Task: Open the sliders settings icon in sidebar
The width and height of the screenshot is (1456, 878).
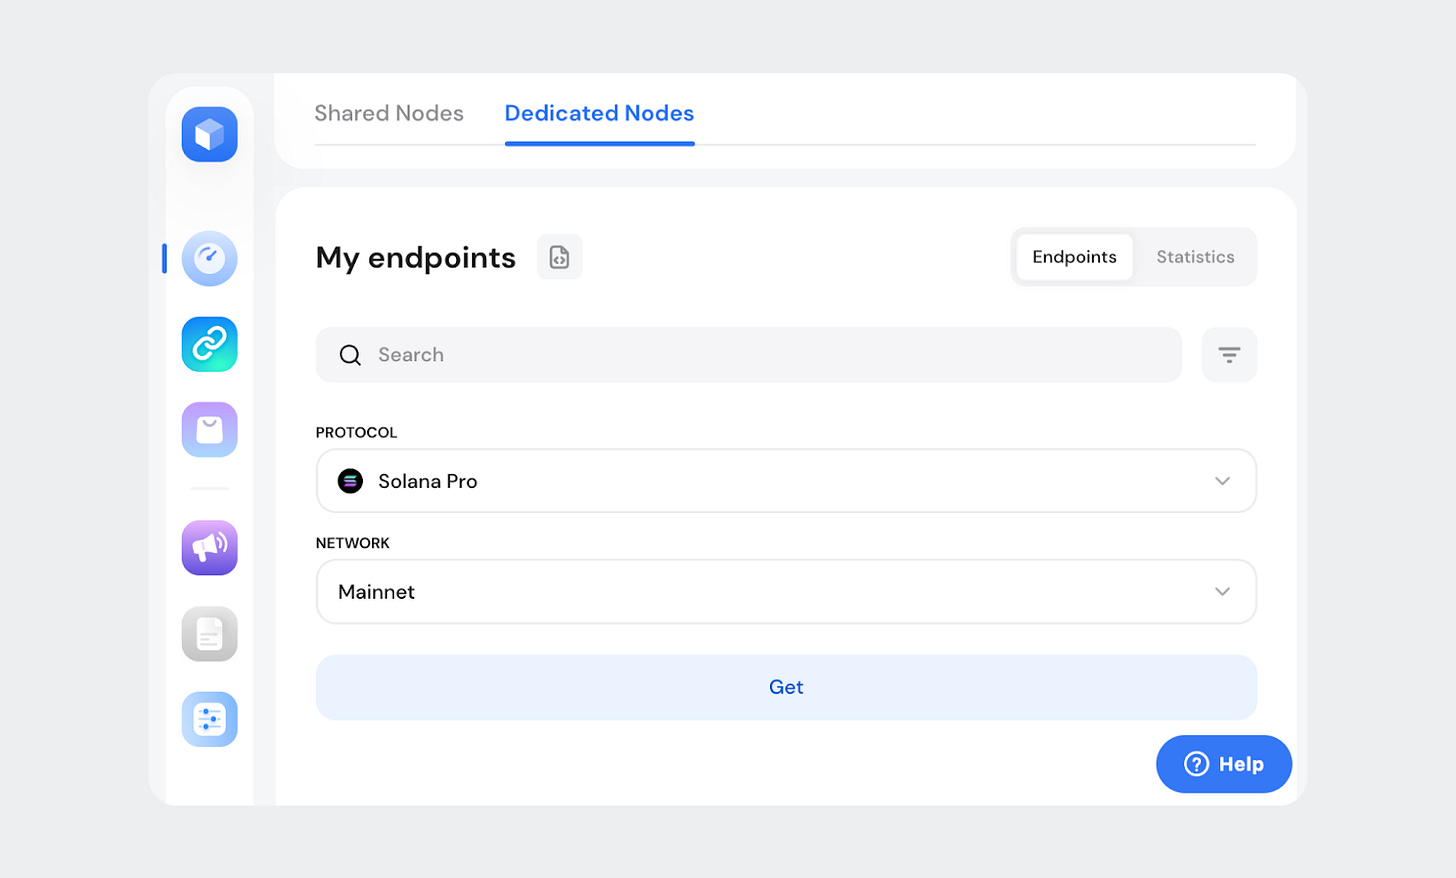Action: [209, 719]
